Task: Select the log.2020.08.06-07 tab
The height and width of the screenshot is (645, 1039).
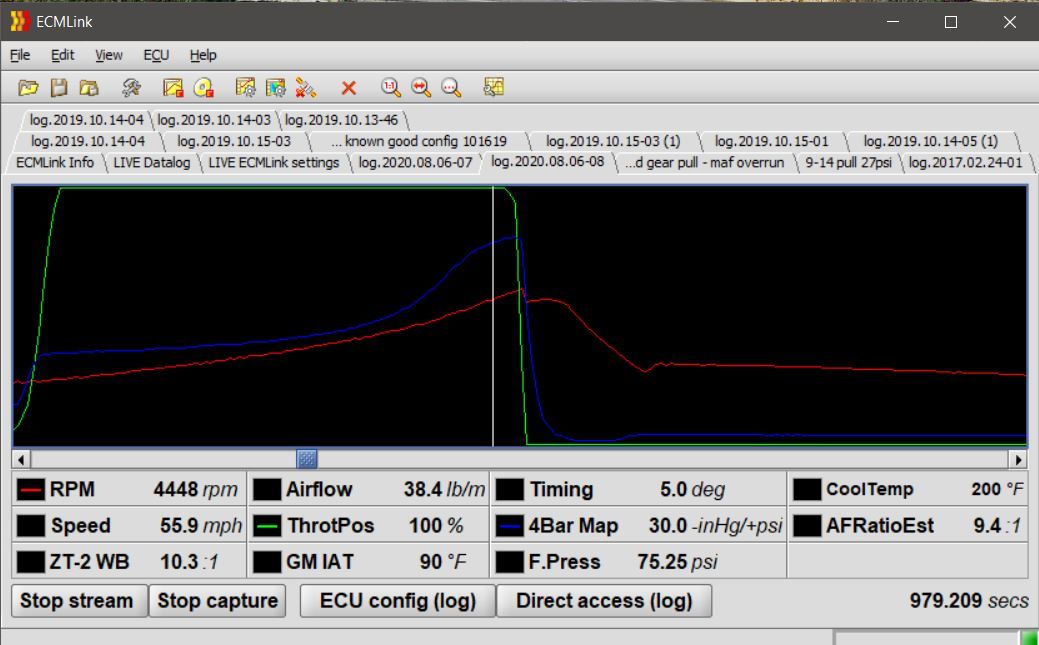Action: tap(415, 162)
